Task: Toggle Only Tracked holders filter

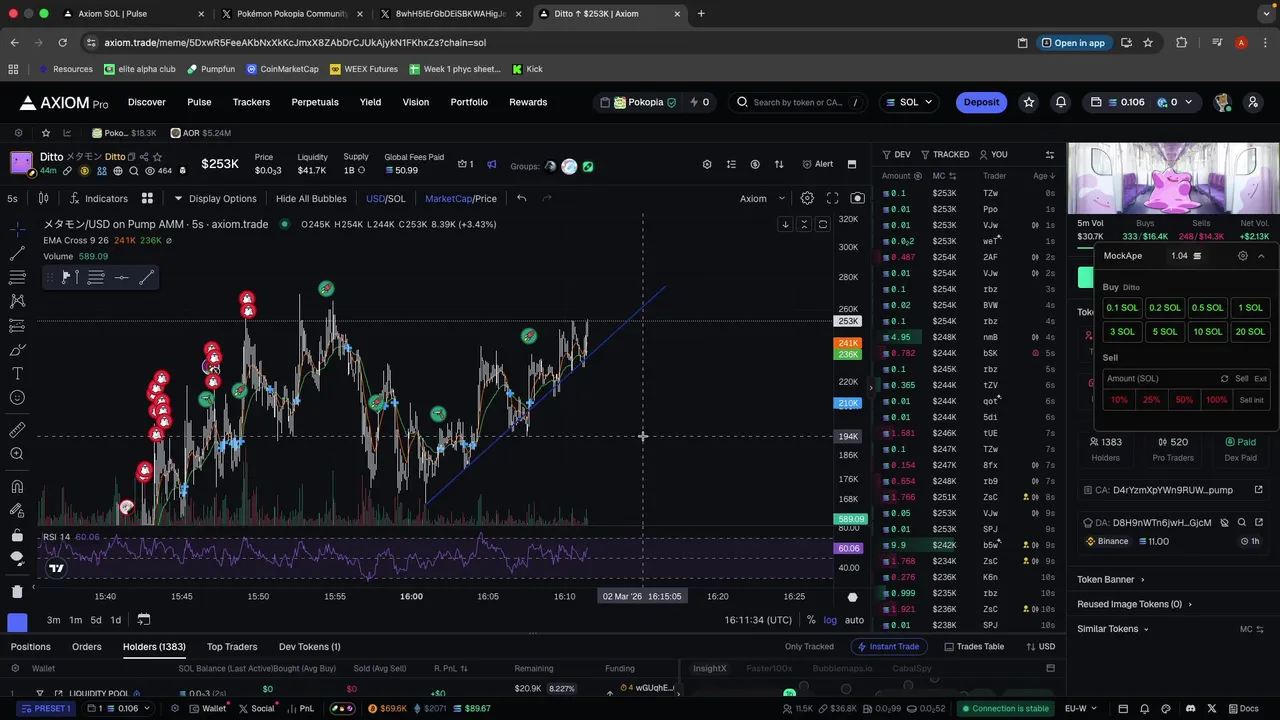Action: [x=809, y=647]
